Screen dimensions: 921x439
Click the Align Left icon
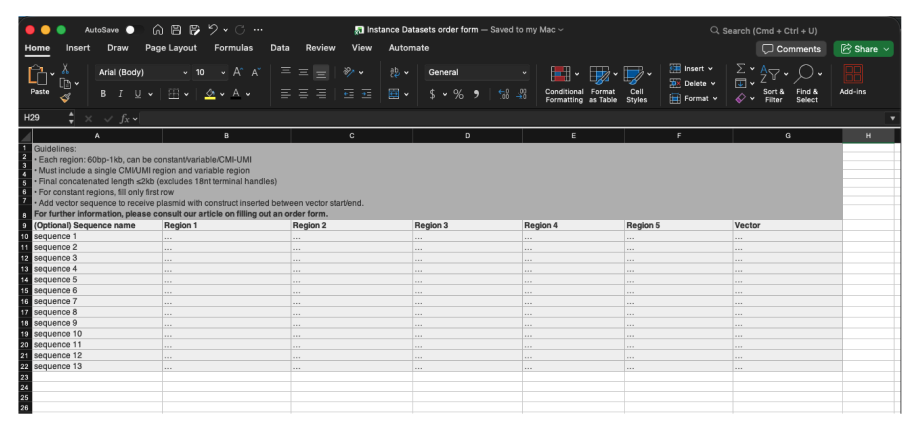tap(286, 94)
